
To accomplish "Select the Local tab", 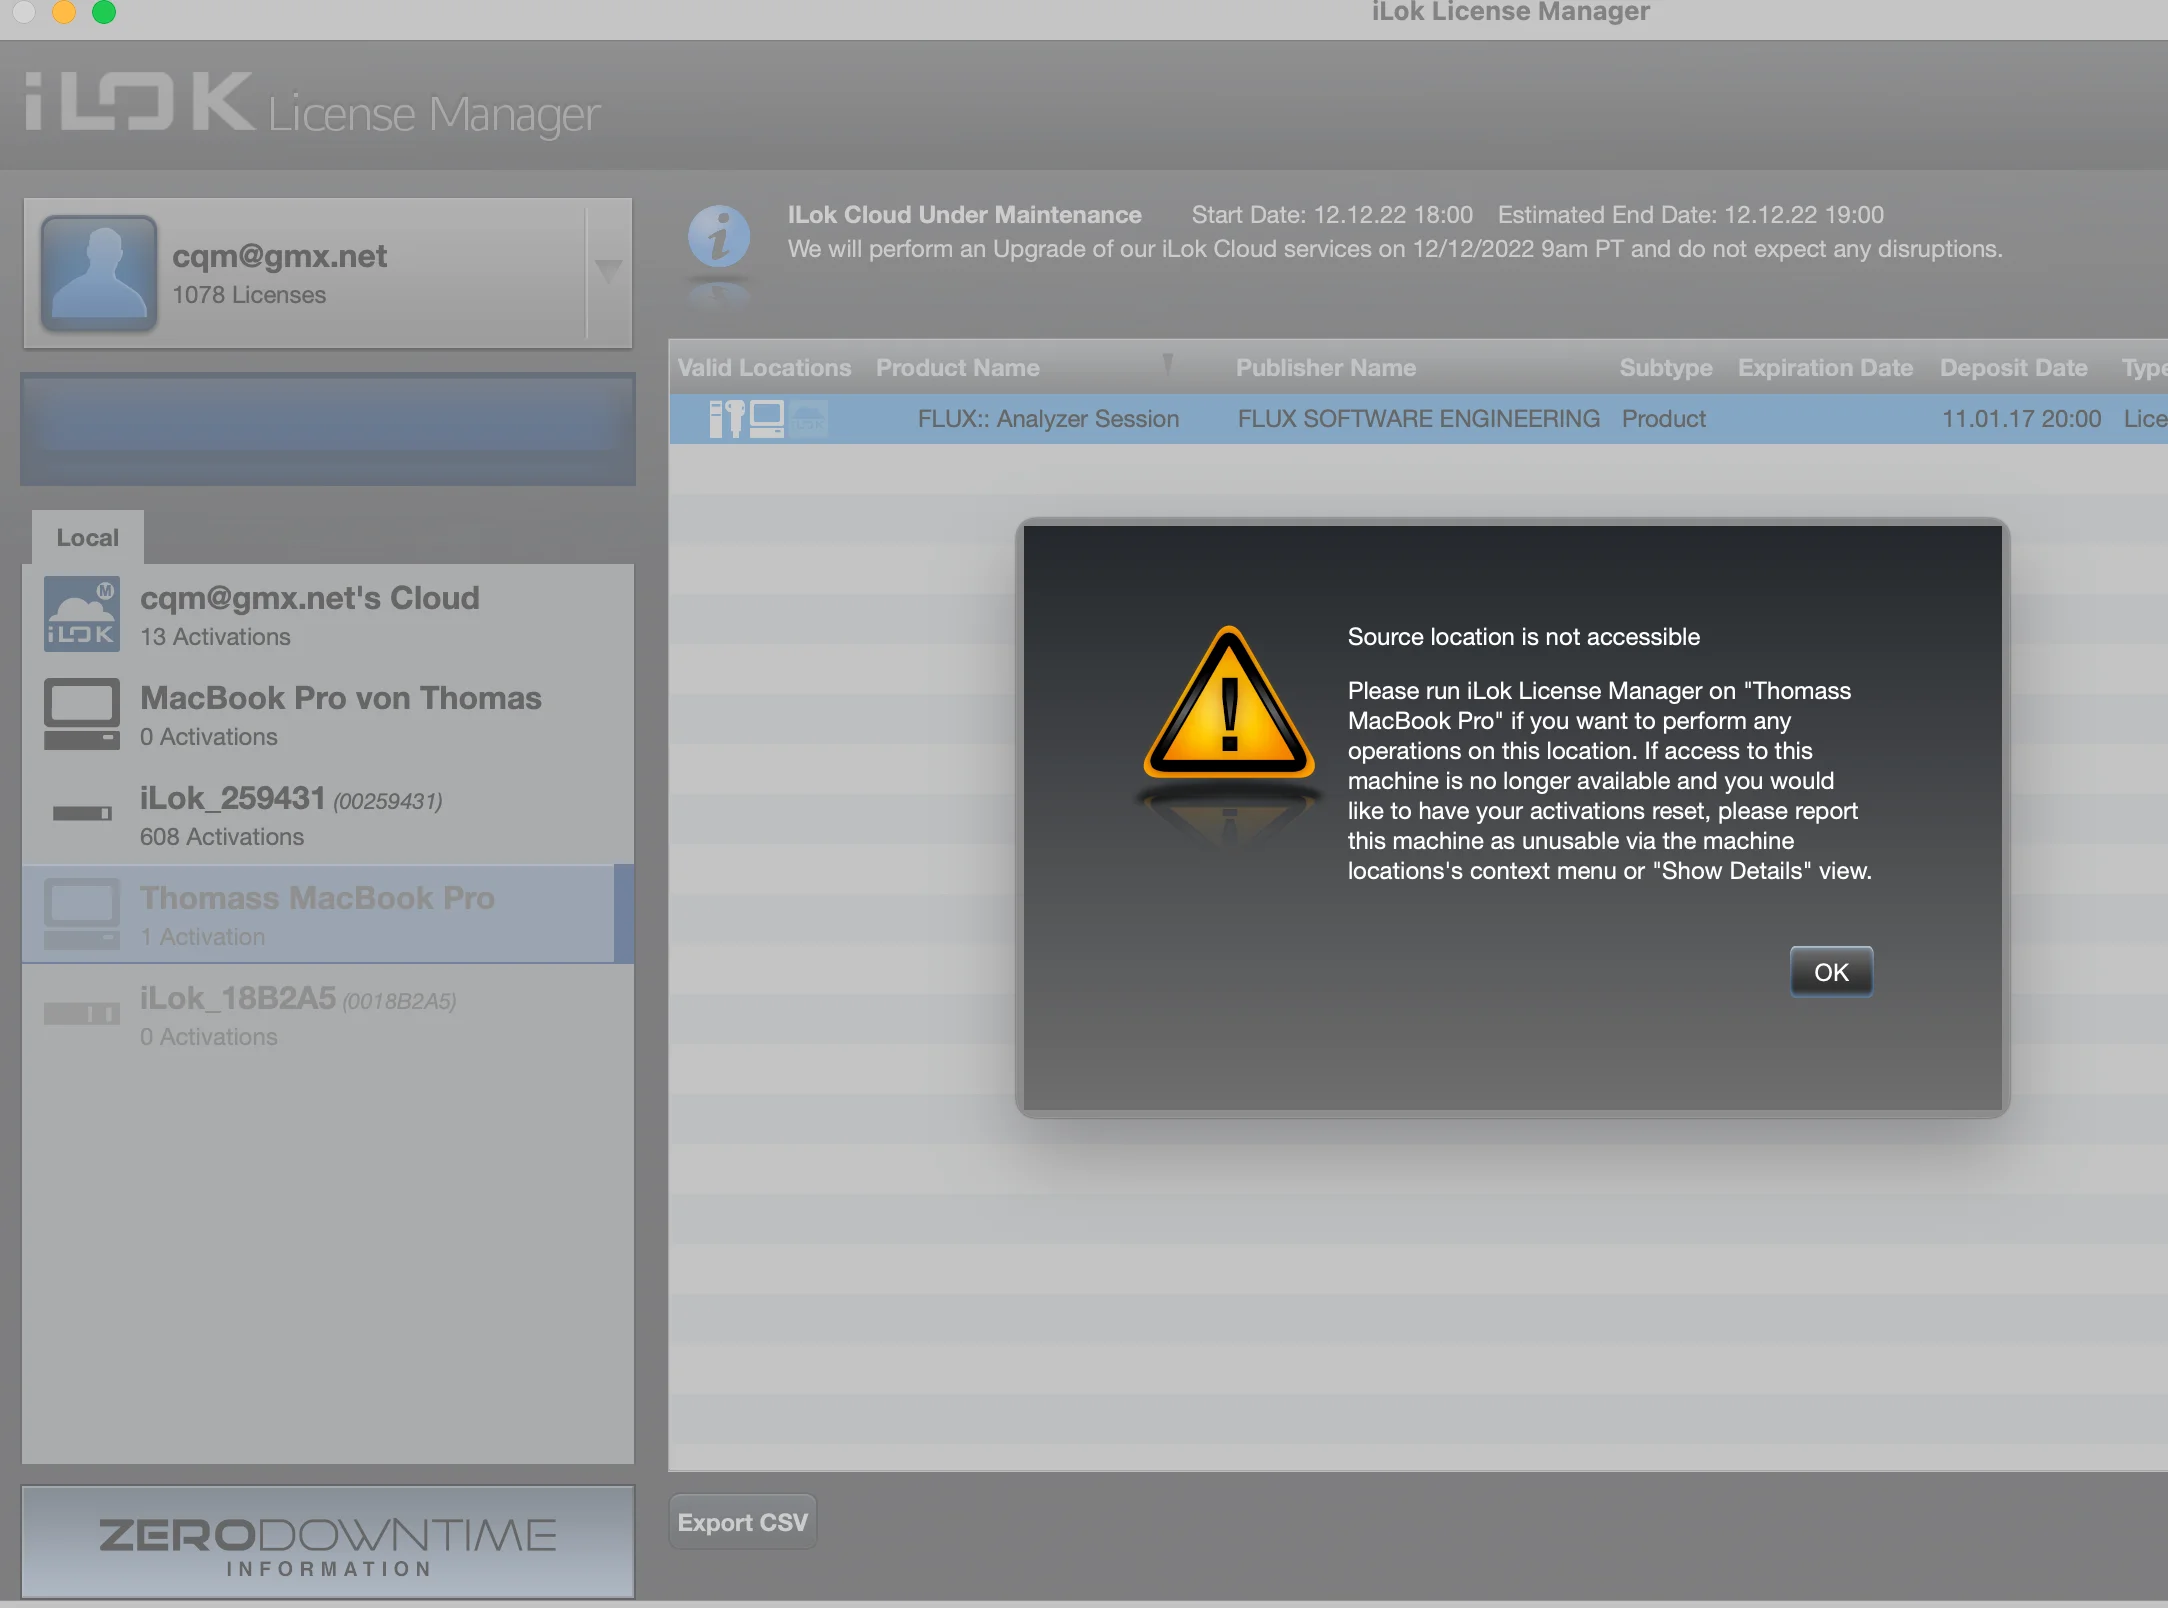I will 88,538.
